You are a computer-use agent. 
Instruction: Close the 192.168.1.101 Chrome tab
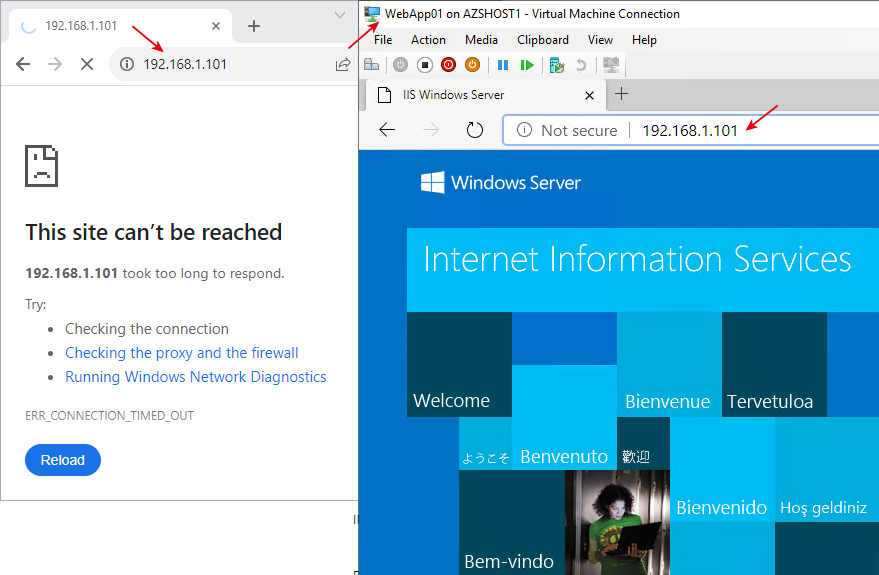[216, 26]
